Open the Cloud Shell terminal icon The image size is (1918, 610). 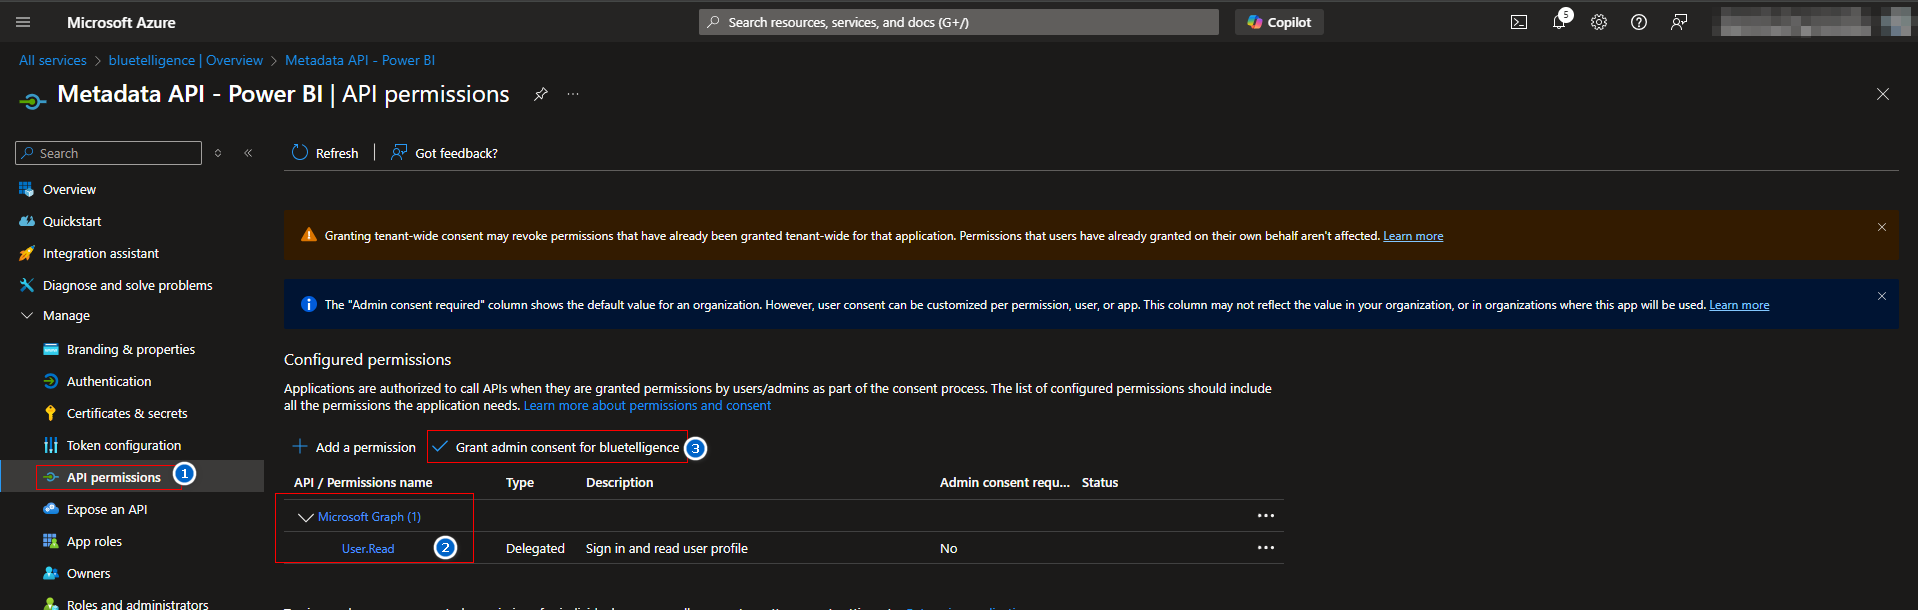(x=1518, y=22)
